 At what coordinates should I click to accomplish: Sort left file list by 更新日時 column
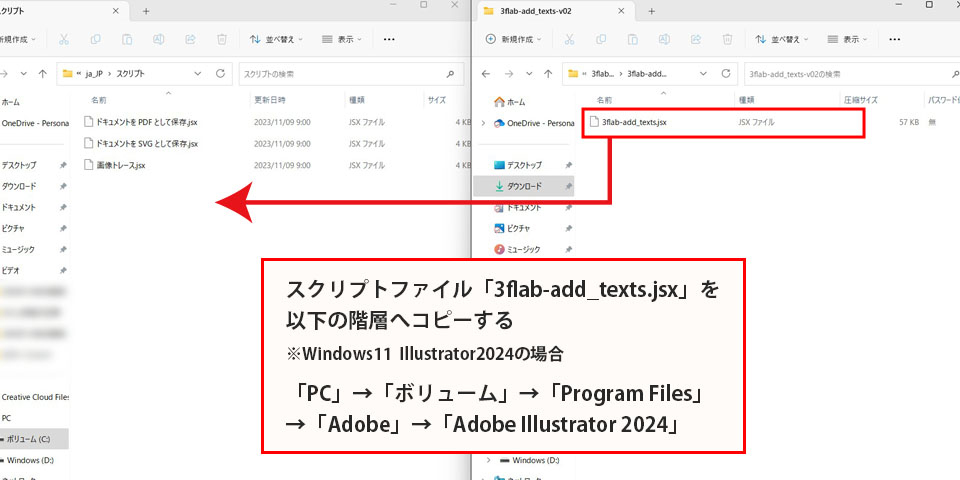click(270, 100)
